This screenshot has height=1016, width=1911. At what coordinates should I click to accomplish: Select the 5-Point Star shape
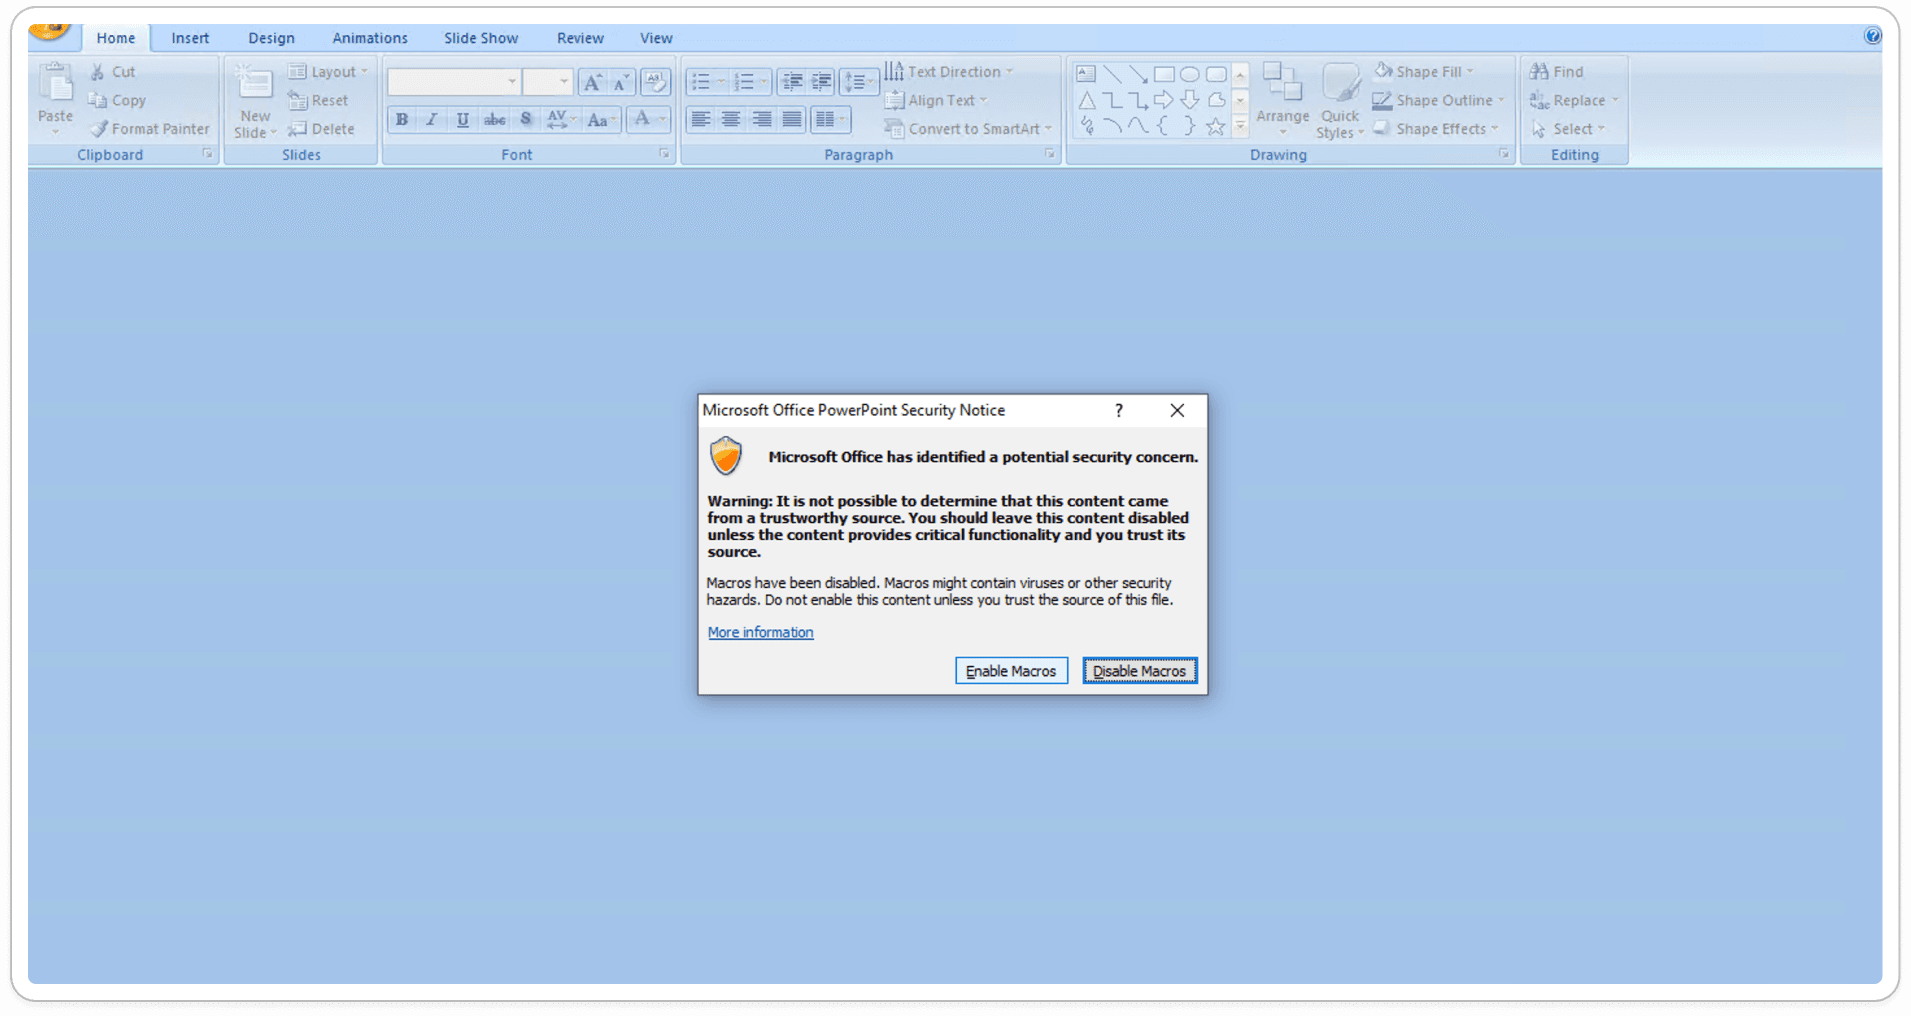click(1215, 126)
